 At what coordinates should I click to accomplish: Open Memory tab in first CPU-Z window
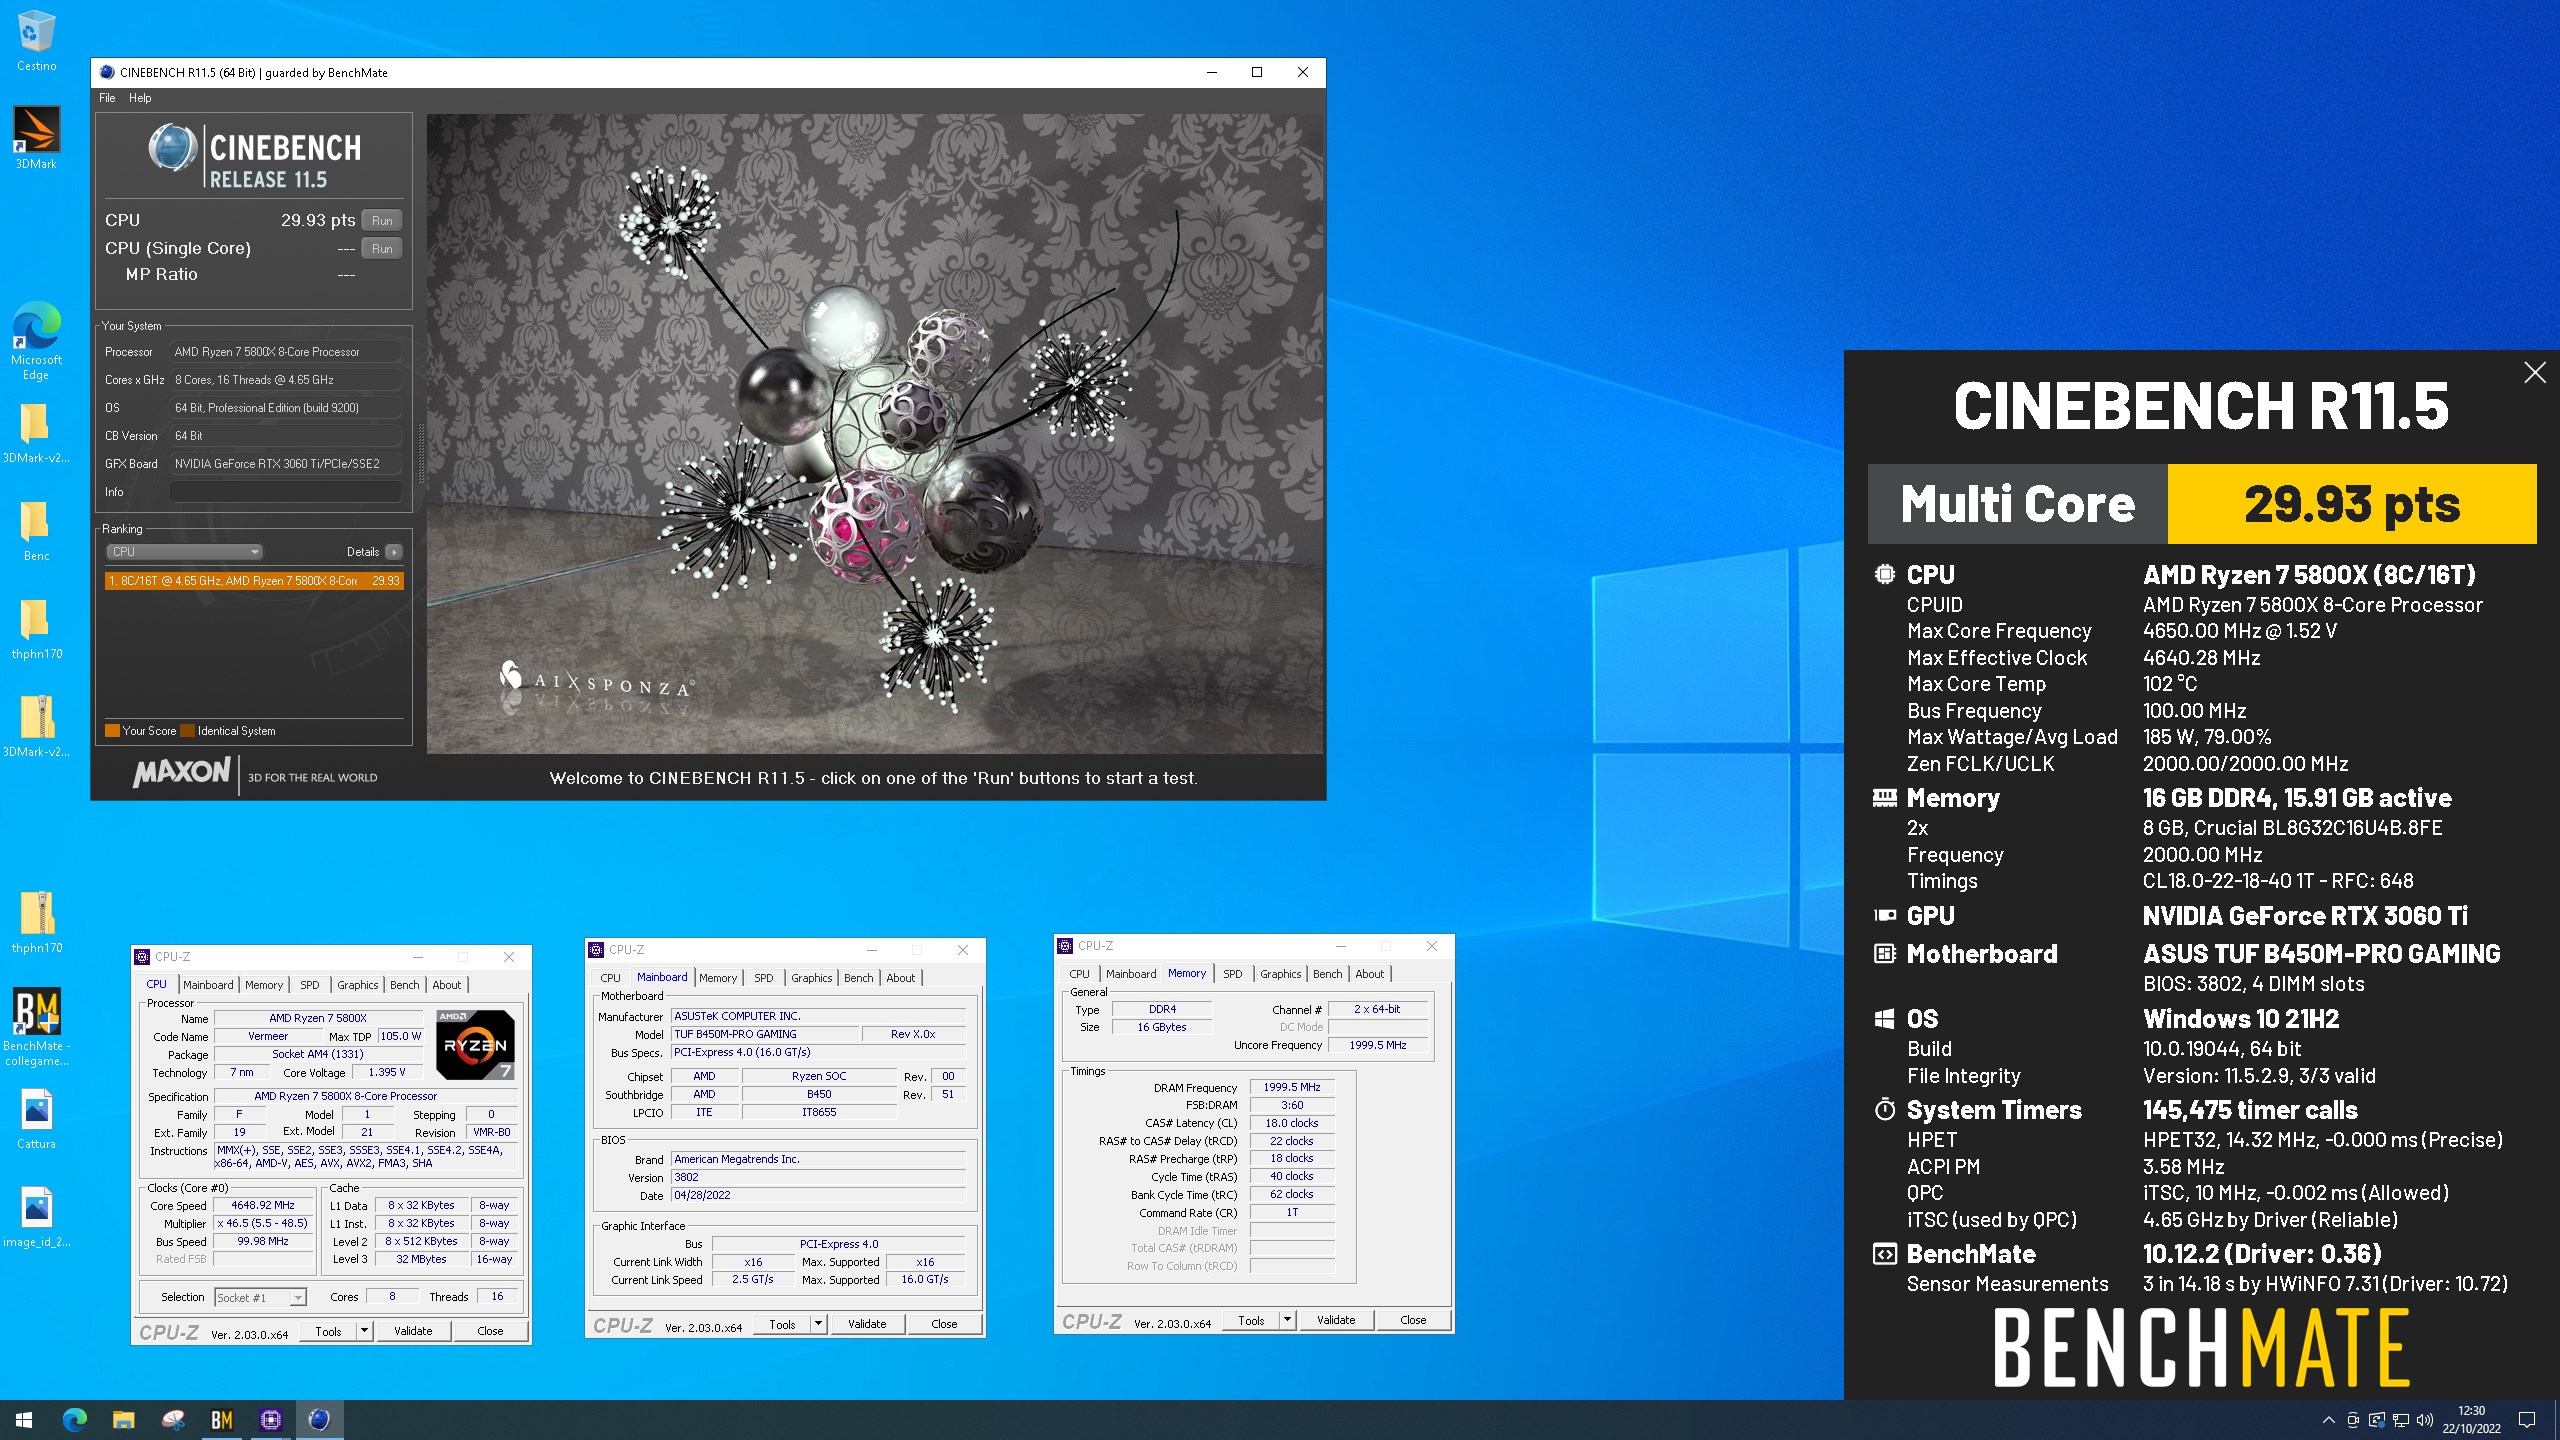(264, 985)
